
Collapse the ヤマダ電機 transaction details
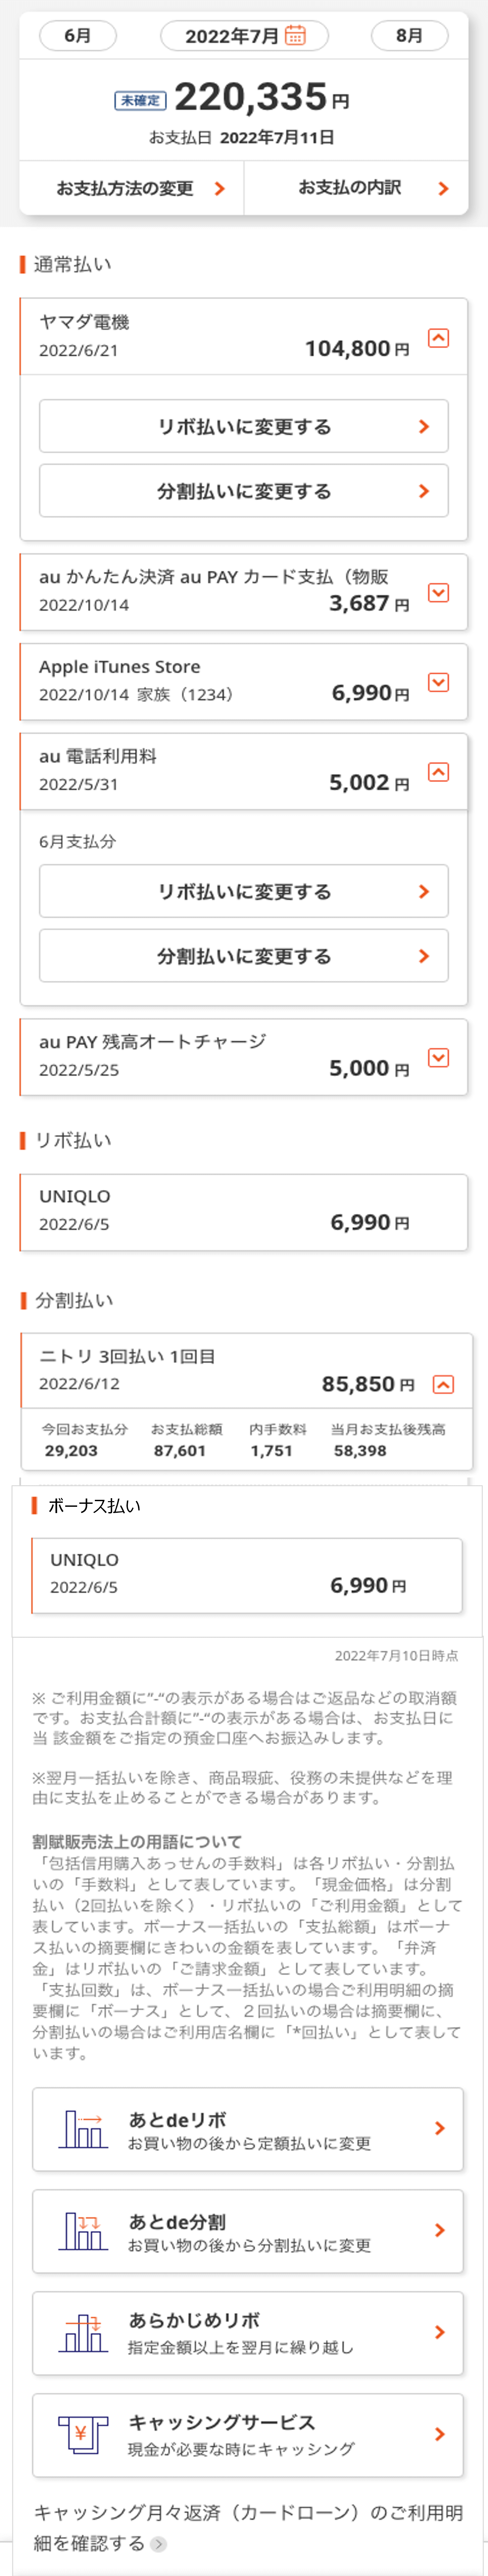point(438,338)
